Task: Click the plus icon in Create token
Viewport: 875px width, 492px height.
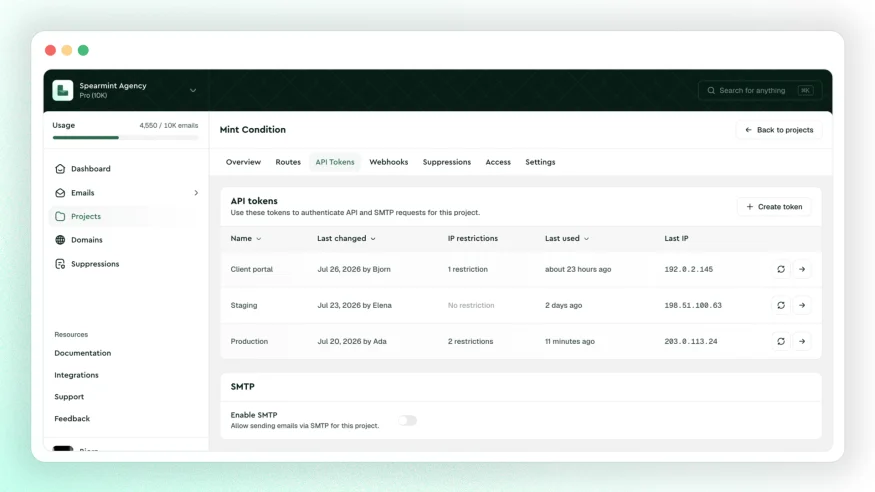Action: 749,207
